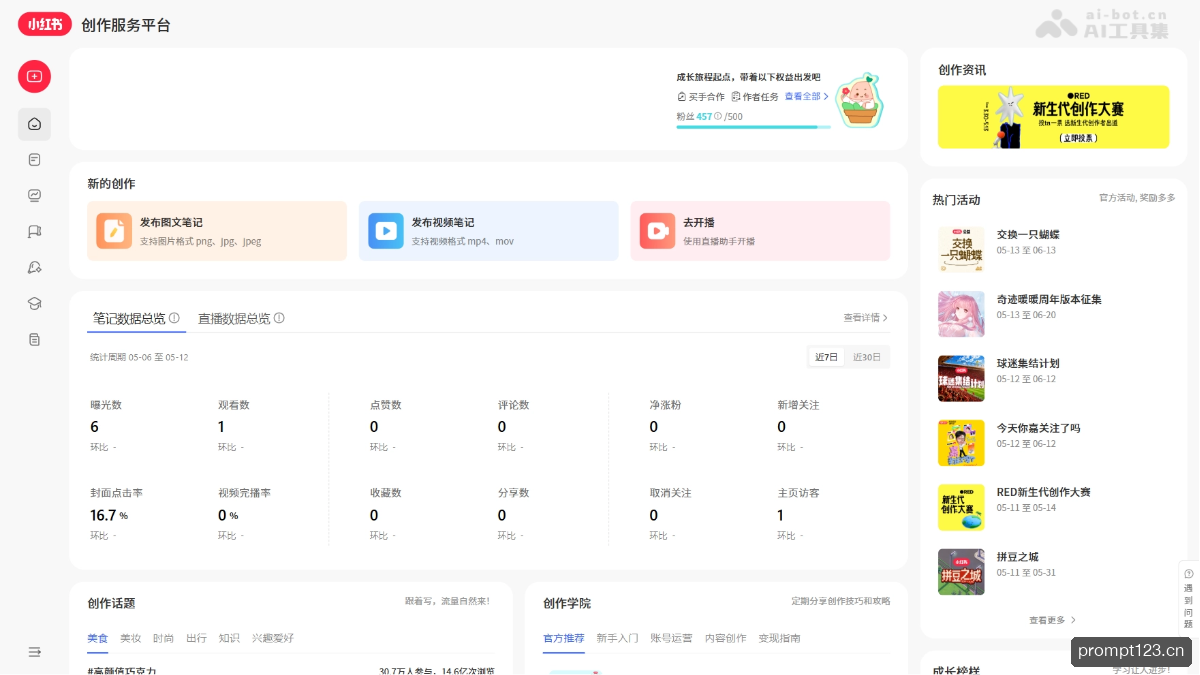This screenshot has width=1200, height=675.
Task: Select the 近30日 period toggle
Action: coord(867,357)
